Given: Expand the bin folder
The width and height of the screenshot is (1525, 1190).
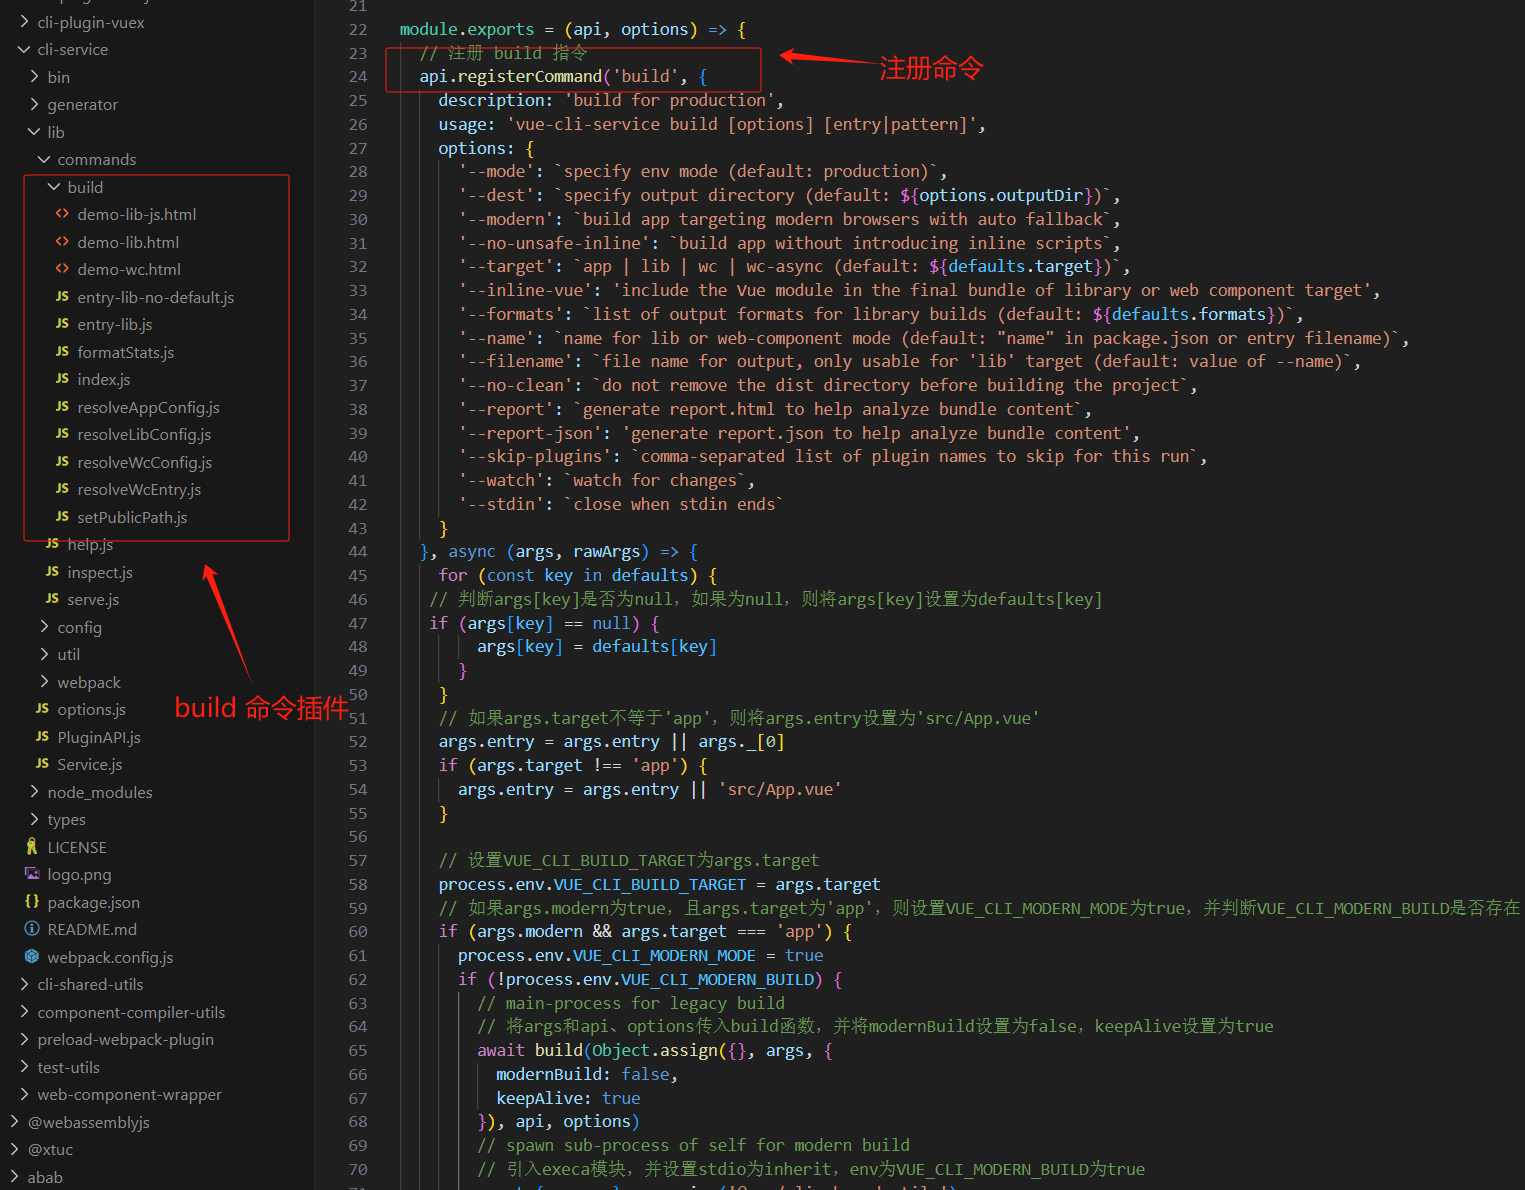Looking at the screenshot, I should 34,77.
